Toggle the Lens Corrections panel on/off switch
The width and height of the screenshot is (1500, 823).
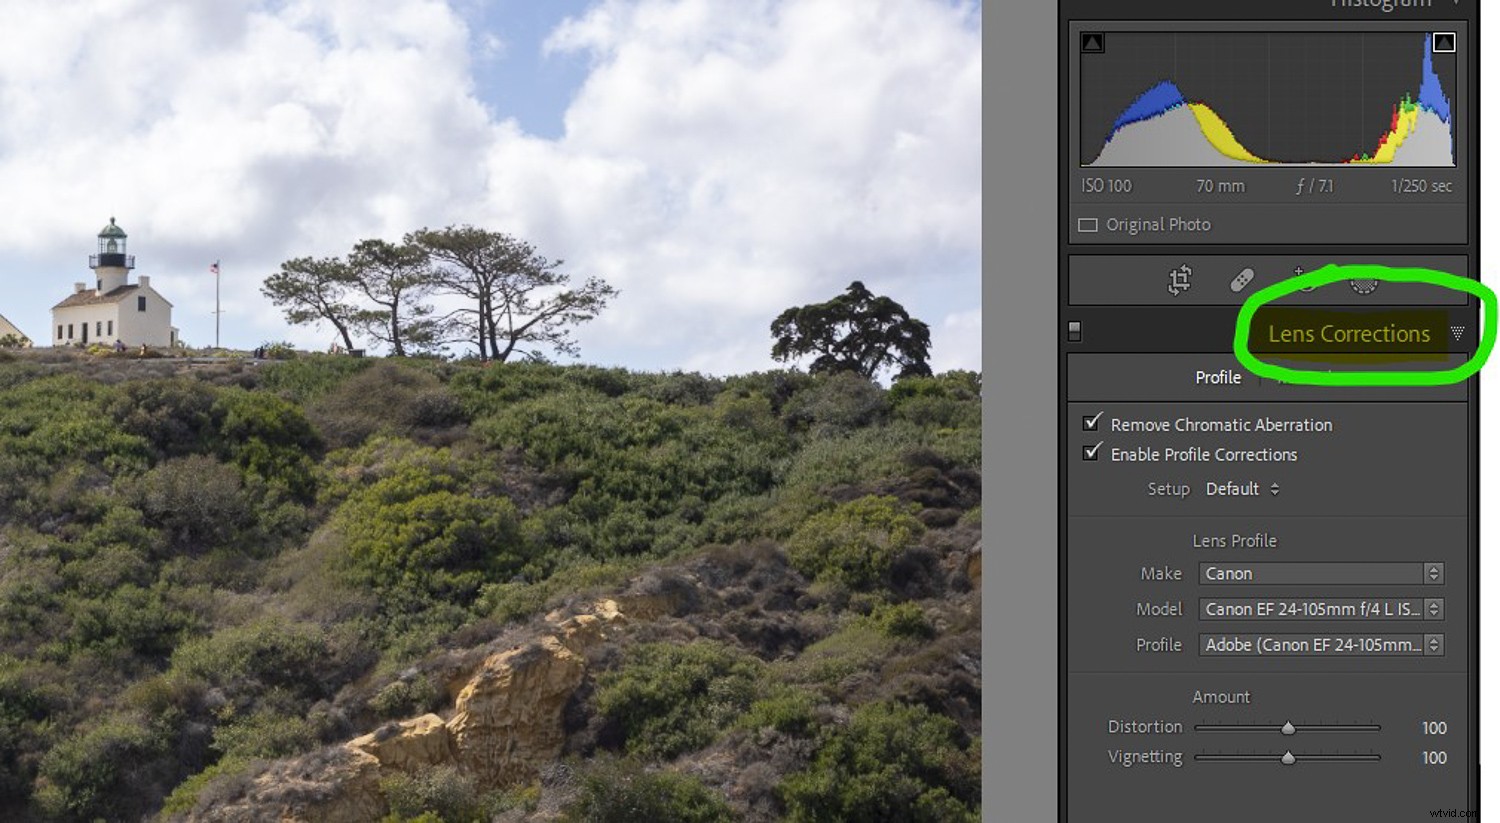tap(1074, 330)
